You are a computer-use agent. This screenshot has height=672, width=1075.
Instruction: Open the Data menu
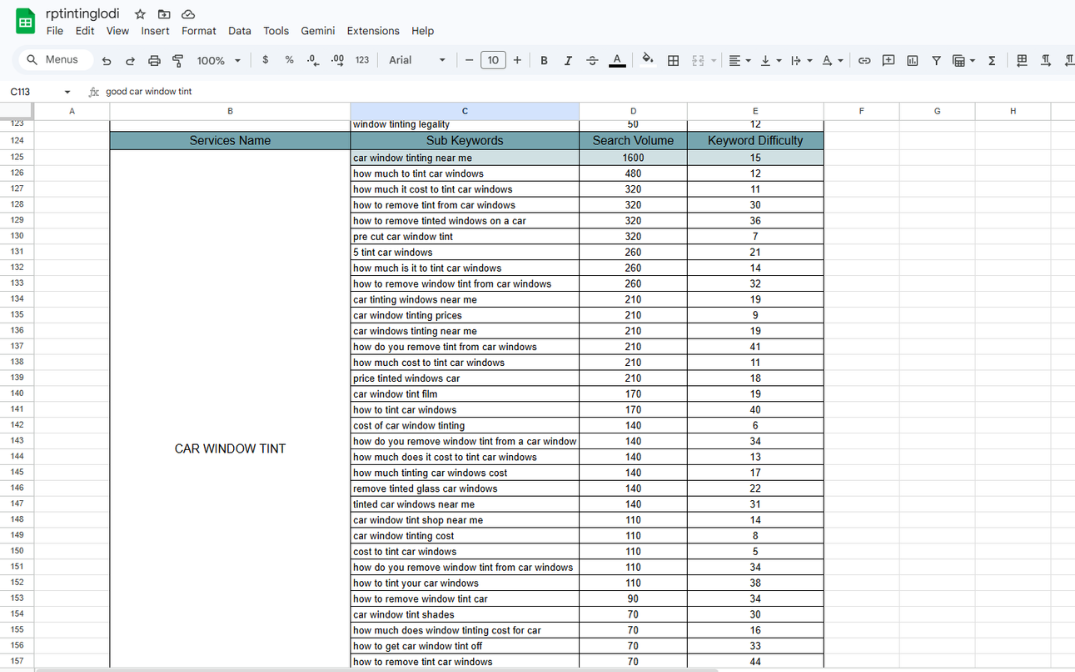(x=239, y=31)
